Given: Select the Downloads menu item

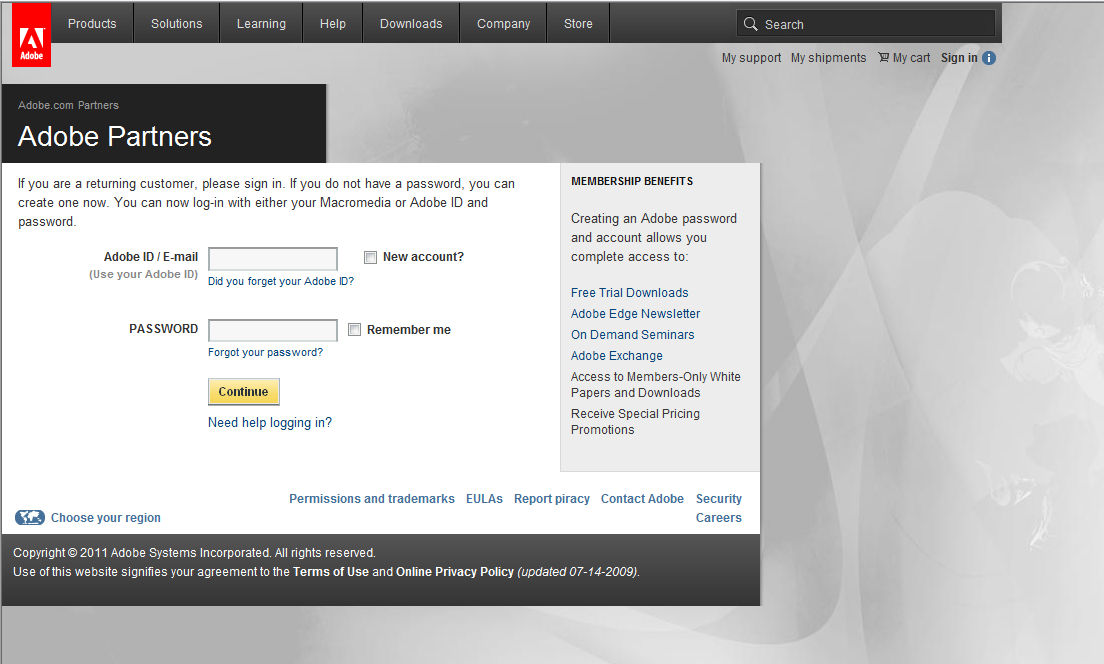Looking at the screenshot, I should click(x=410, y=23).
